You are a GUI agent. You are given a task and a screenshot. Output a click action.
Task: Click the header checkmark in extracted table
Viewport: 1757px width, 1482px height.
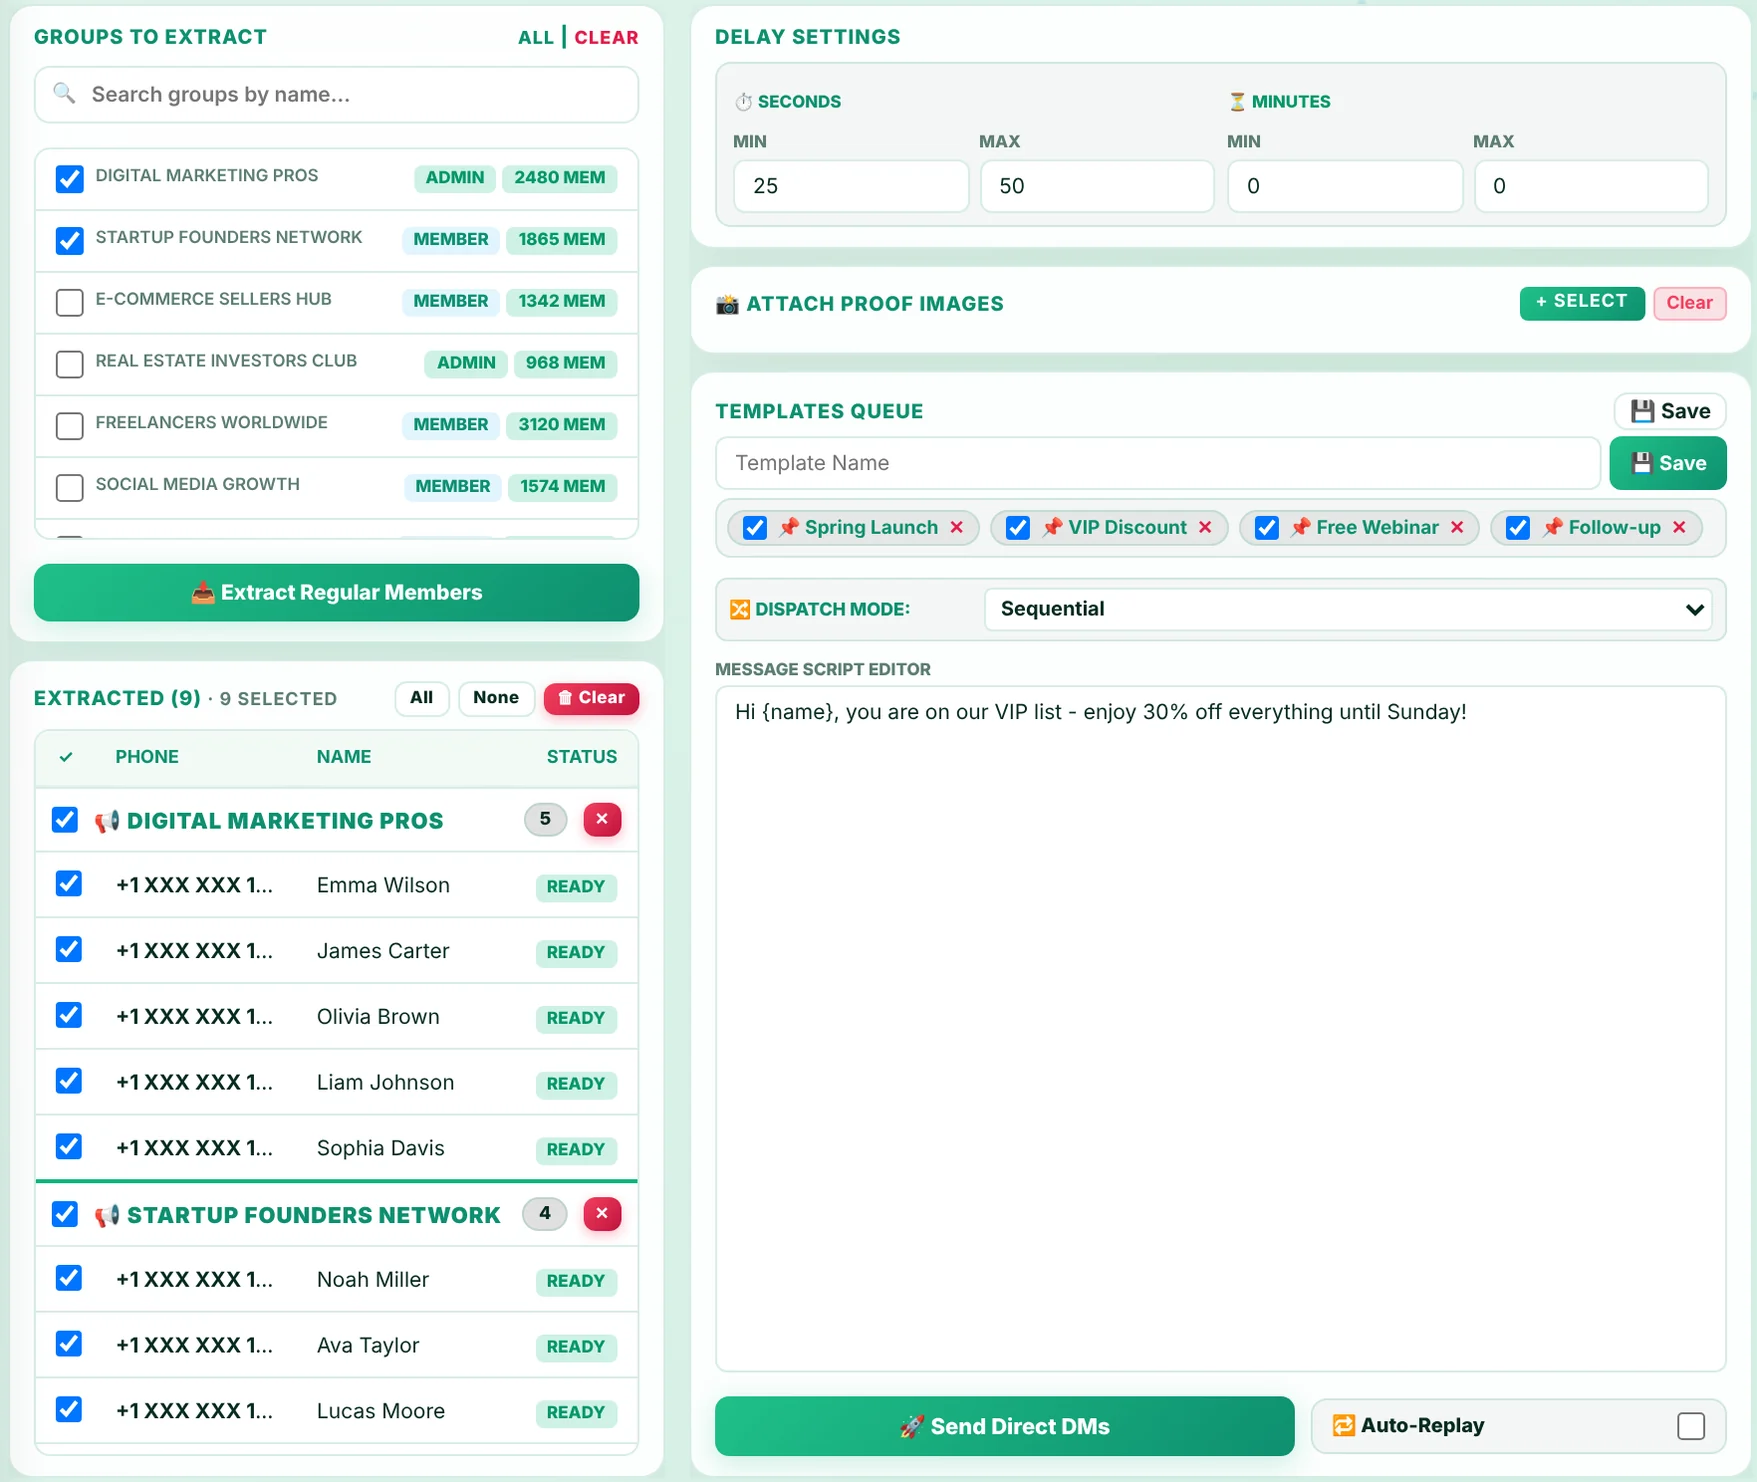(66, 757)
